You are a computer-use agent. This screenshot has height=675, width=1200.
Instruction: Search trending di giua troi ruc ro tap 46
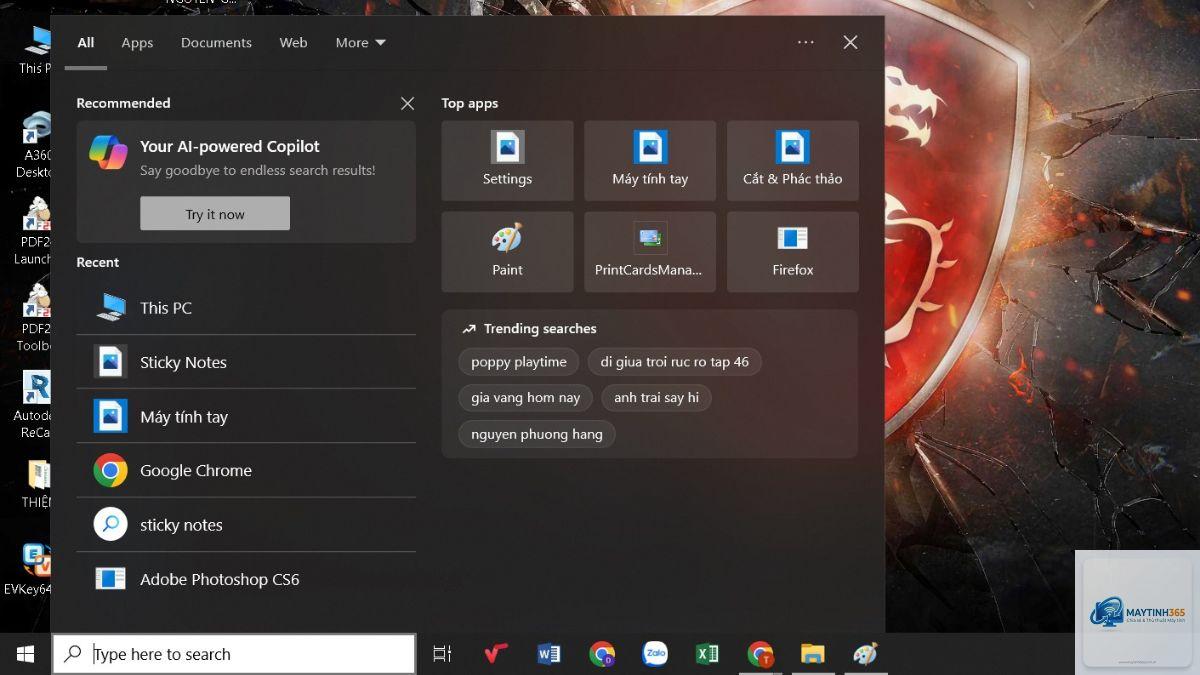point(675,362)
